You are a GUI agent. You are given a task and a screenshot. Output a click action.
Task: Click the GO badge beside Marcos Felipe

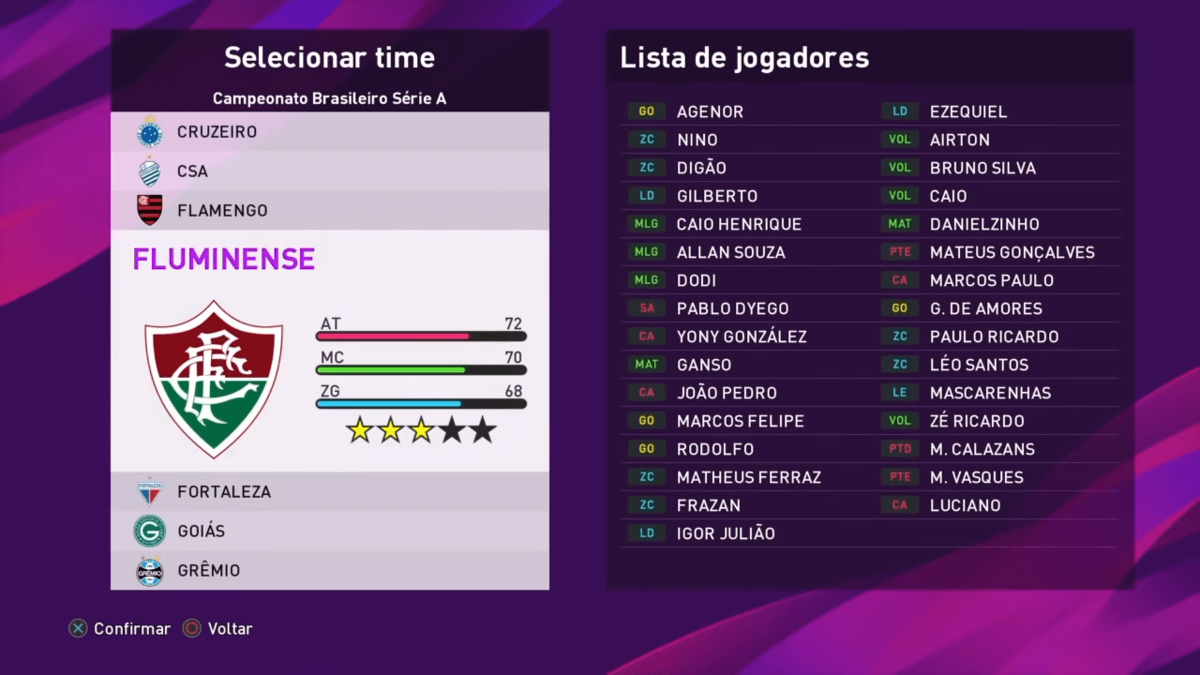(x=646, y=421)
